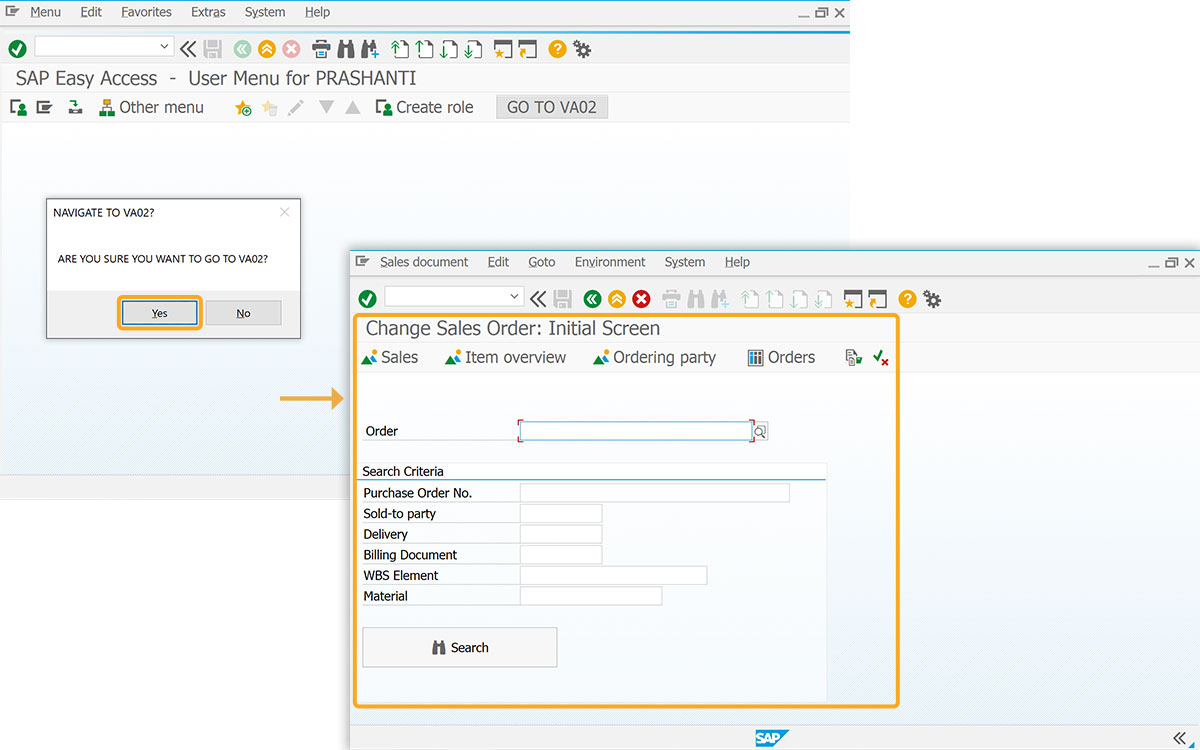Click the Ordering party button
The height and width of the screenshot is (750, 1200).
(x=655, y=357)
